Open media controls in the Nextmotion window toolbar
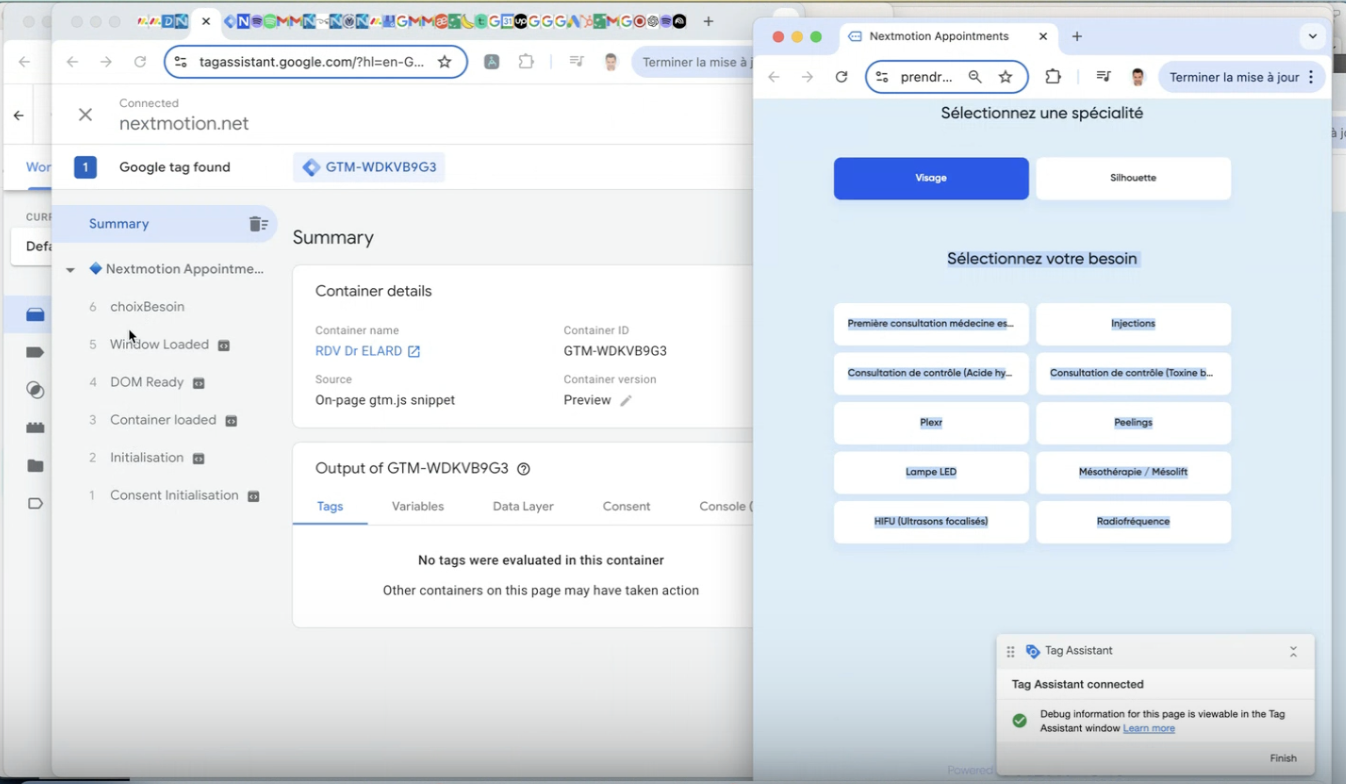 coord(1103,77)
